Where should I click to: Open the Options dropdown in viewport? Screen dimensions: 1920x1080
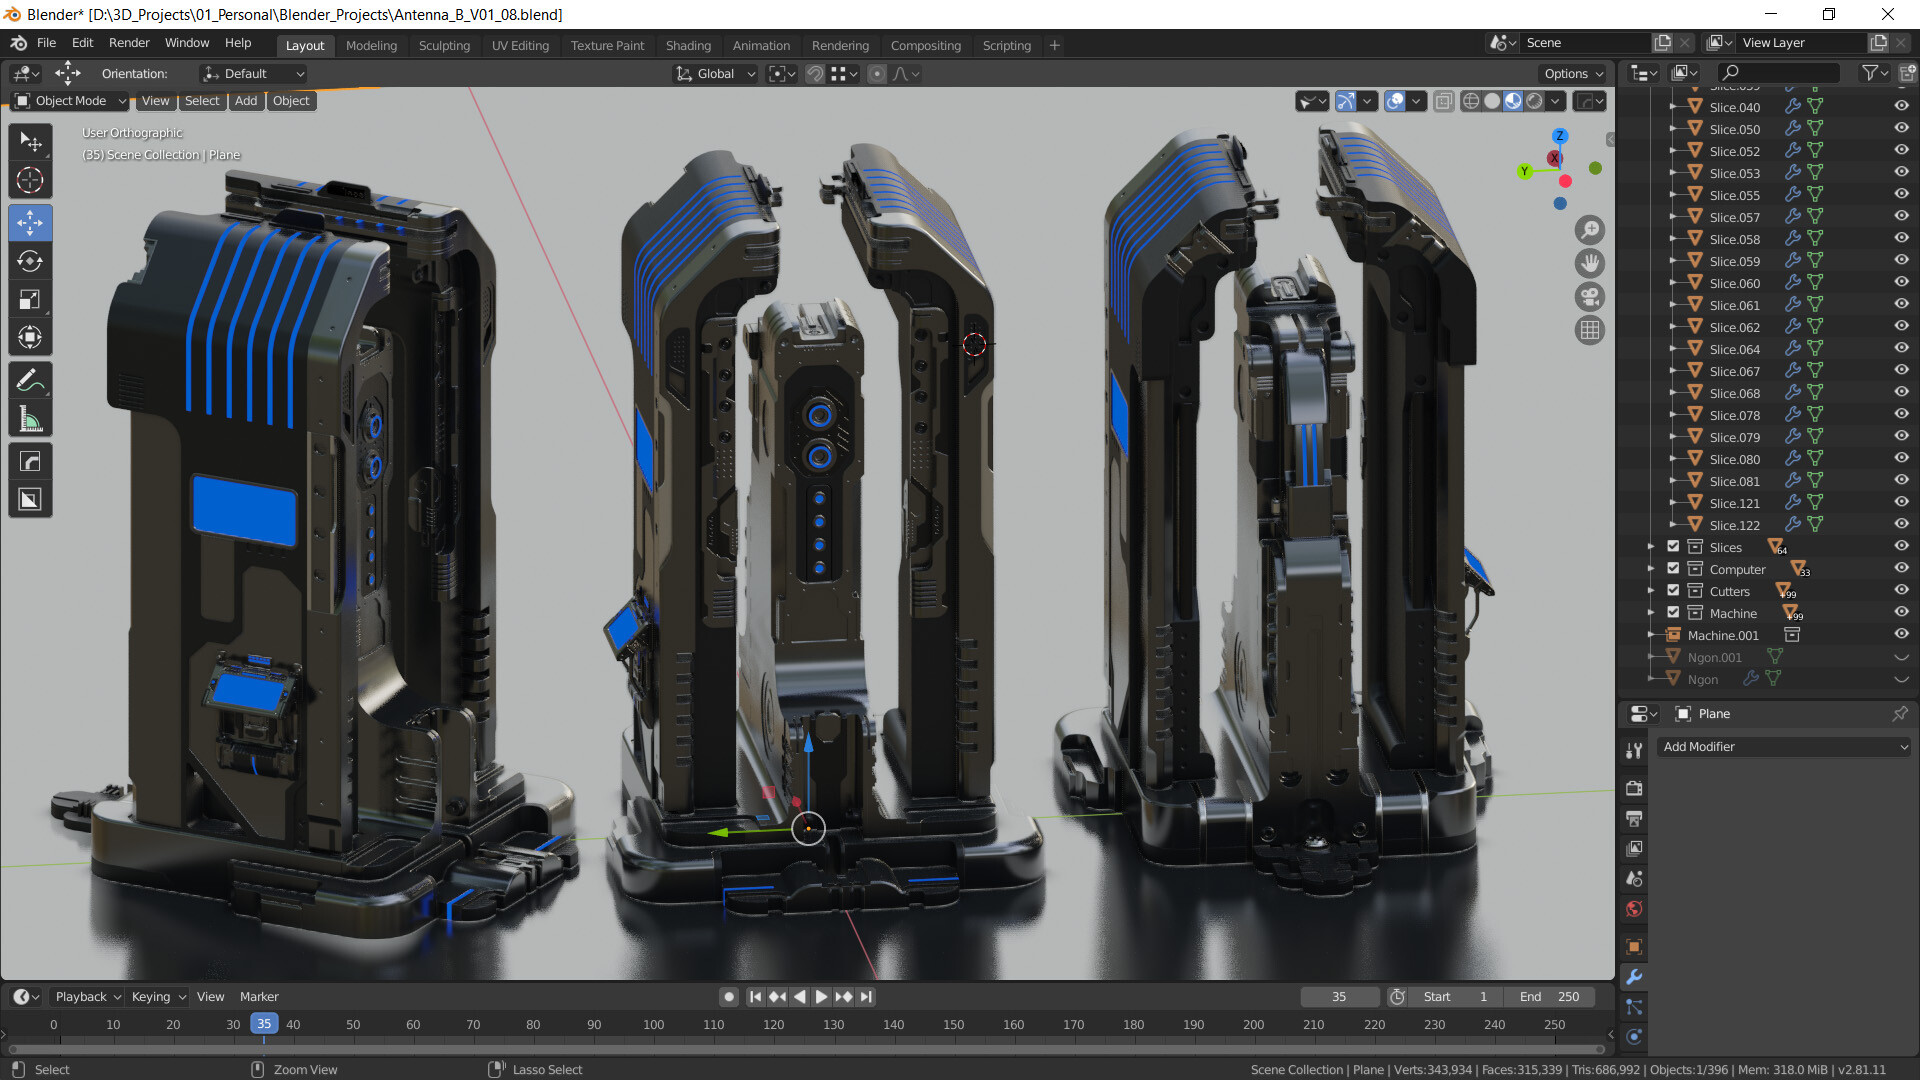[1573, 74]
